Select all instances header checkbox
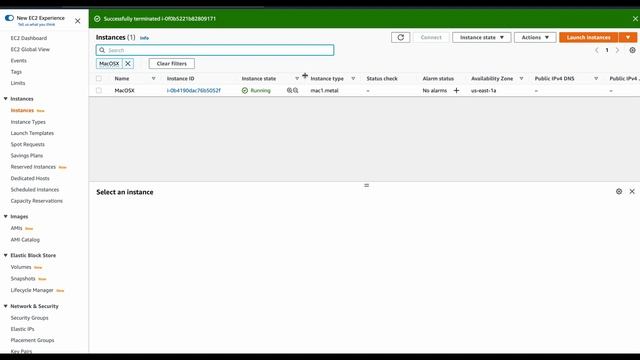This screenshot has width=640, height=360. 99,78
